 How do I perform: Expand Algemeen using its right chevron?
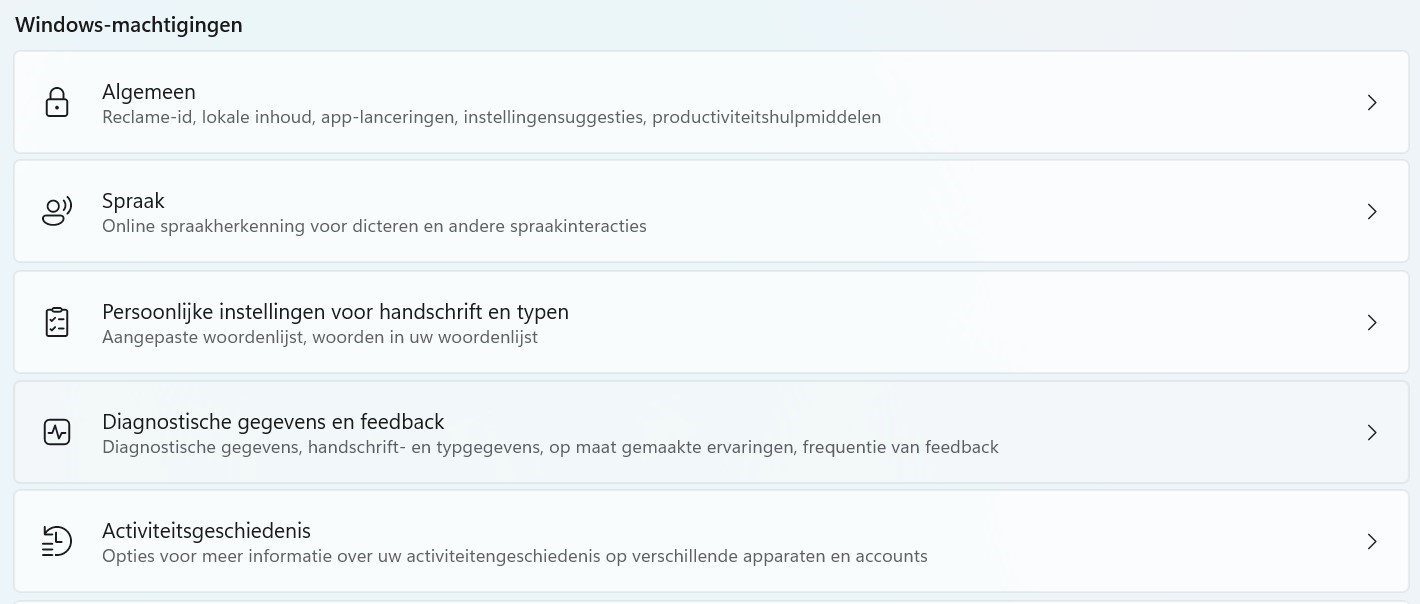pos(1372,103)
